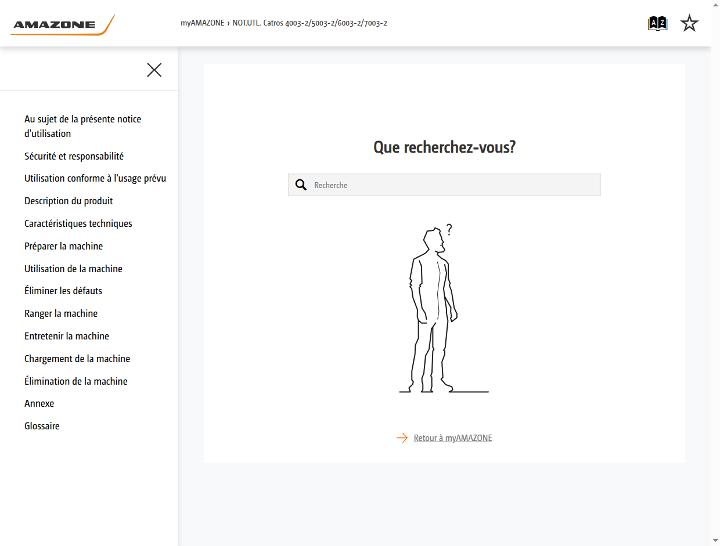The width and height of the screenshot is (720, 546).
Task: Go to Entretenir la machine
Action: tap(67, 336)
